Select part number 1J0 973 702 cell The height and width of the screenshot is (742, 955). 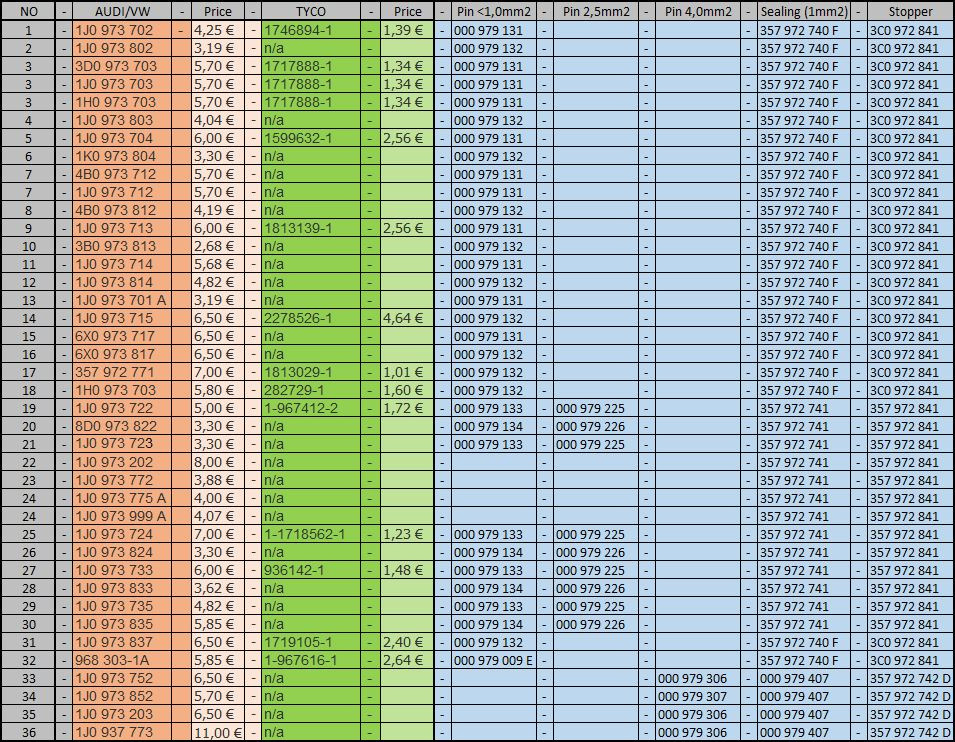tap(114, 31)
